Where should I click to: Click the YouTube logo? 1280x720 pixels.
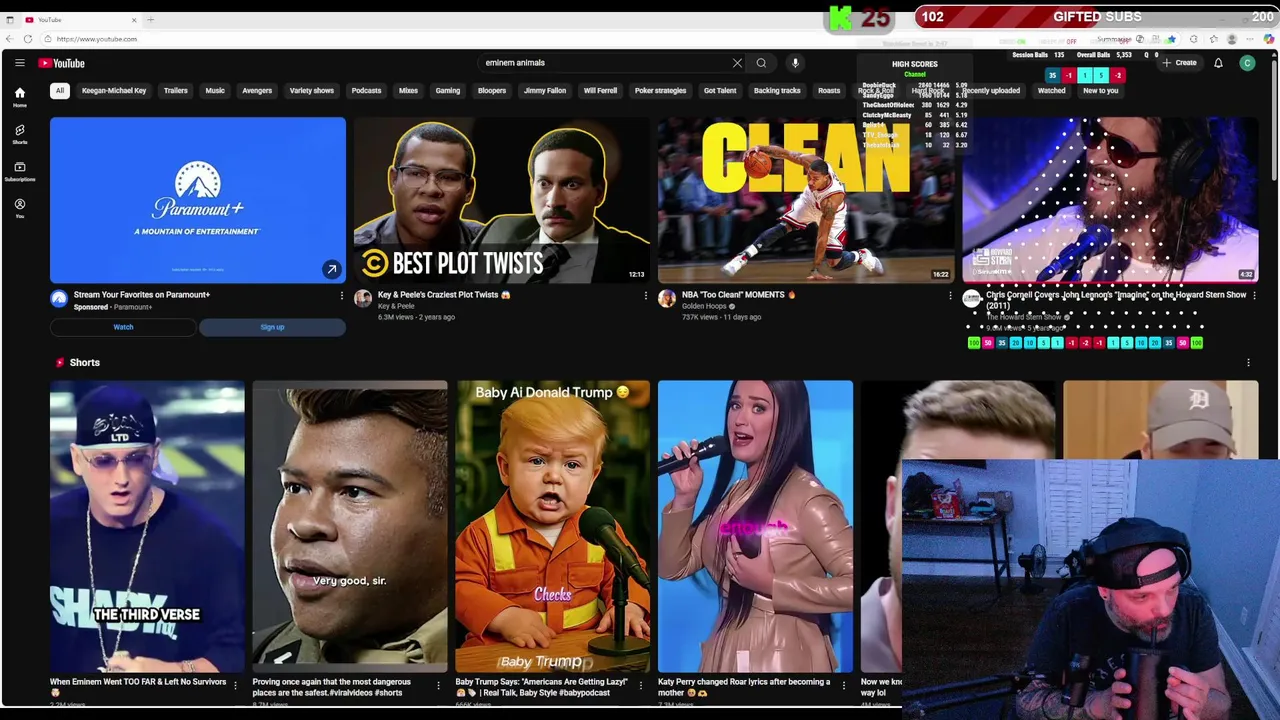tap(62, 63)
